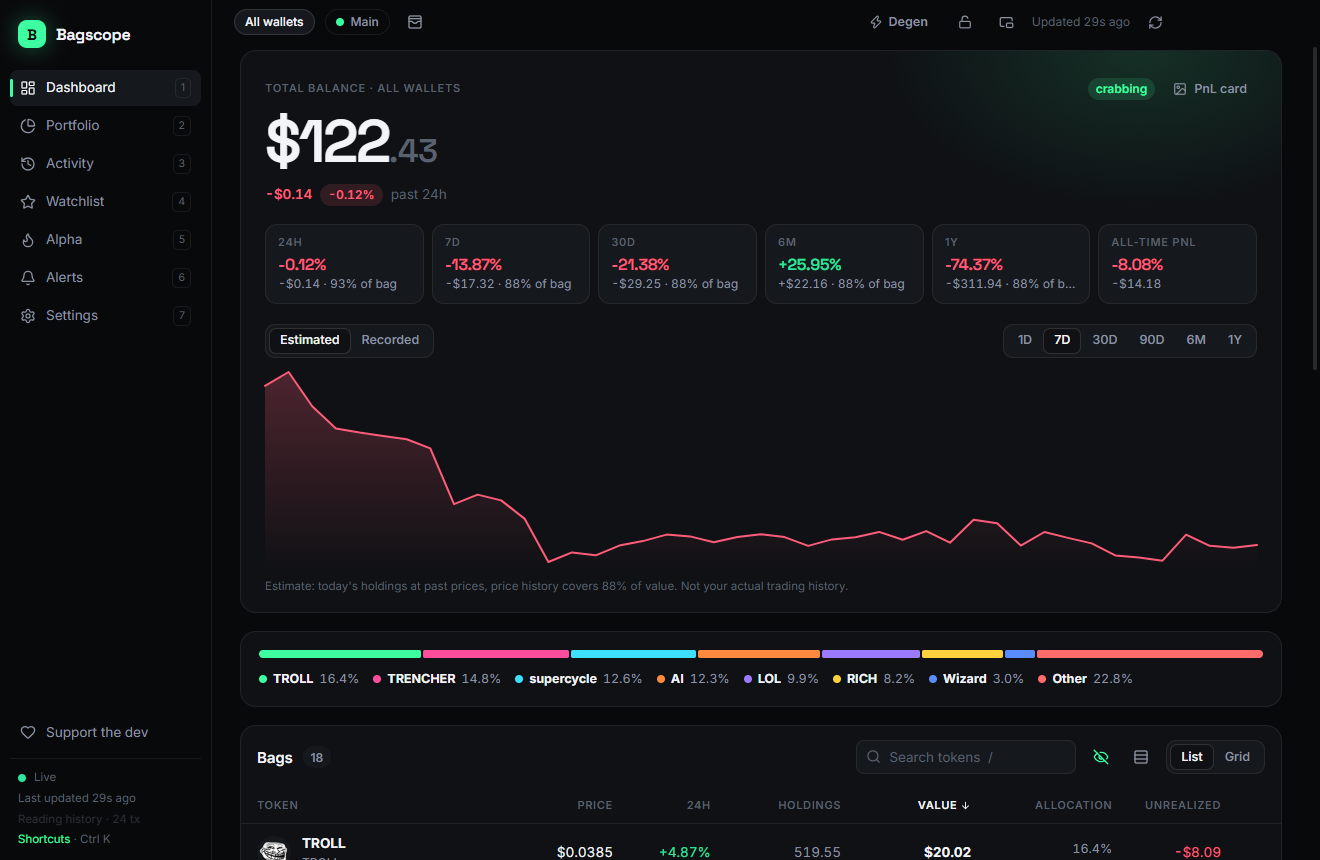Click the Alerts bell icon
The height and width of the screenshot is (860, 1320).
(x=28, y=278)
